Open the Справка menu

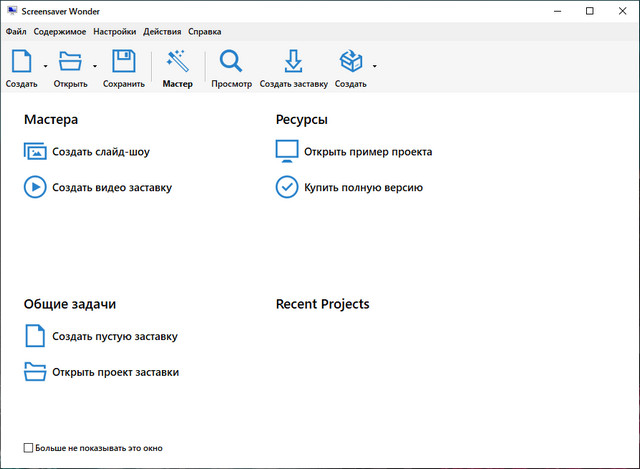pyautogui.click(x=204, y=32)
